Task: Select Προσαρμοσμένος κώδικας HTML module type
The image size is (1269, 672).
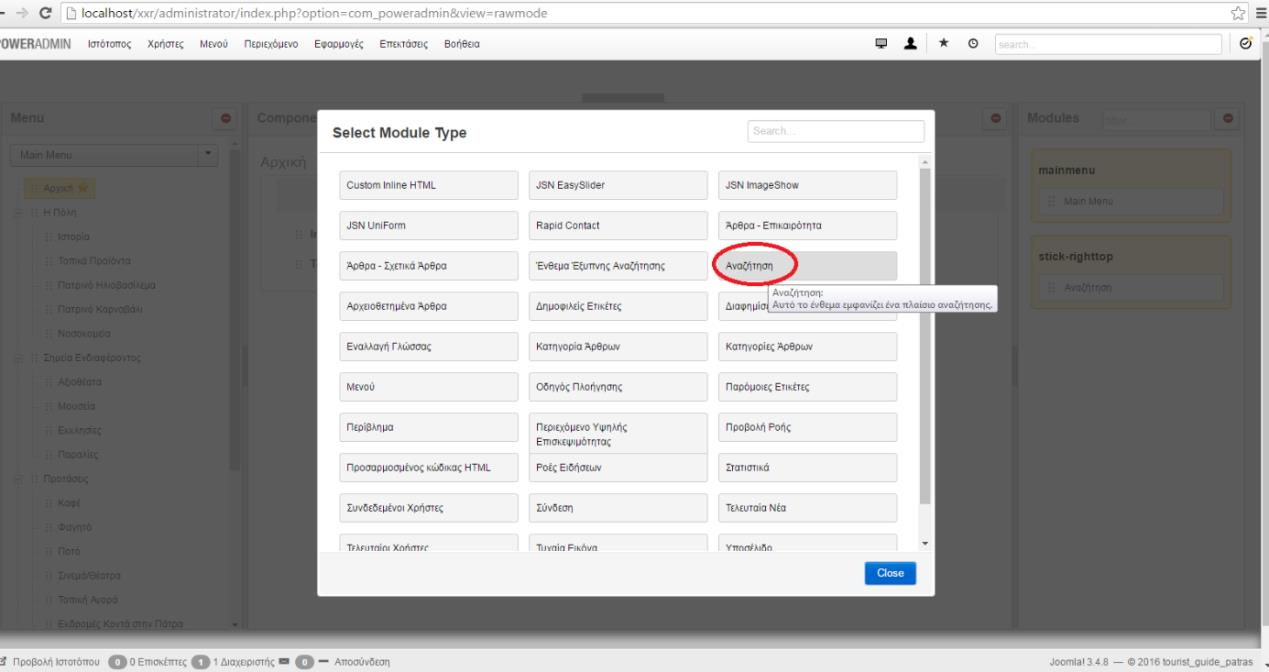Action: pyautogui.click(x=427, y=467)
